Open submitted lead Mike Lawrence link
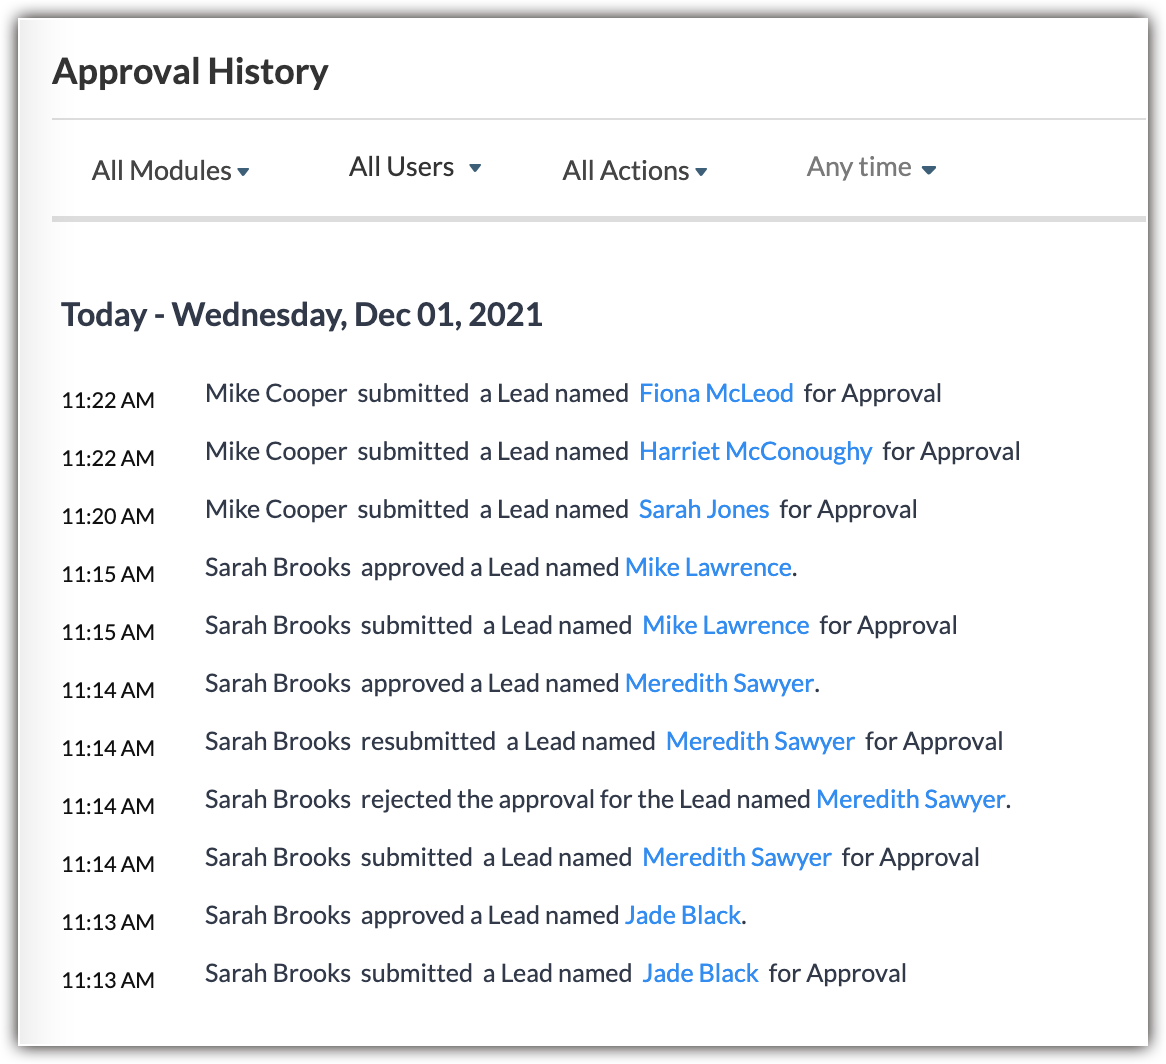The height and width of the screenshot is (1064, 1166). [725, 625]
